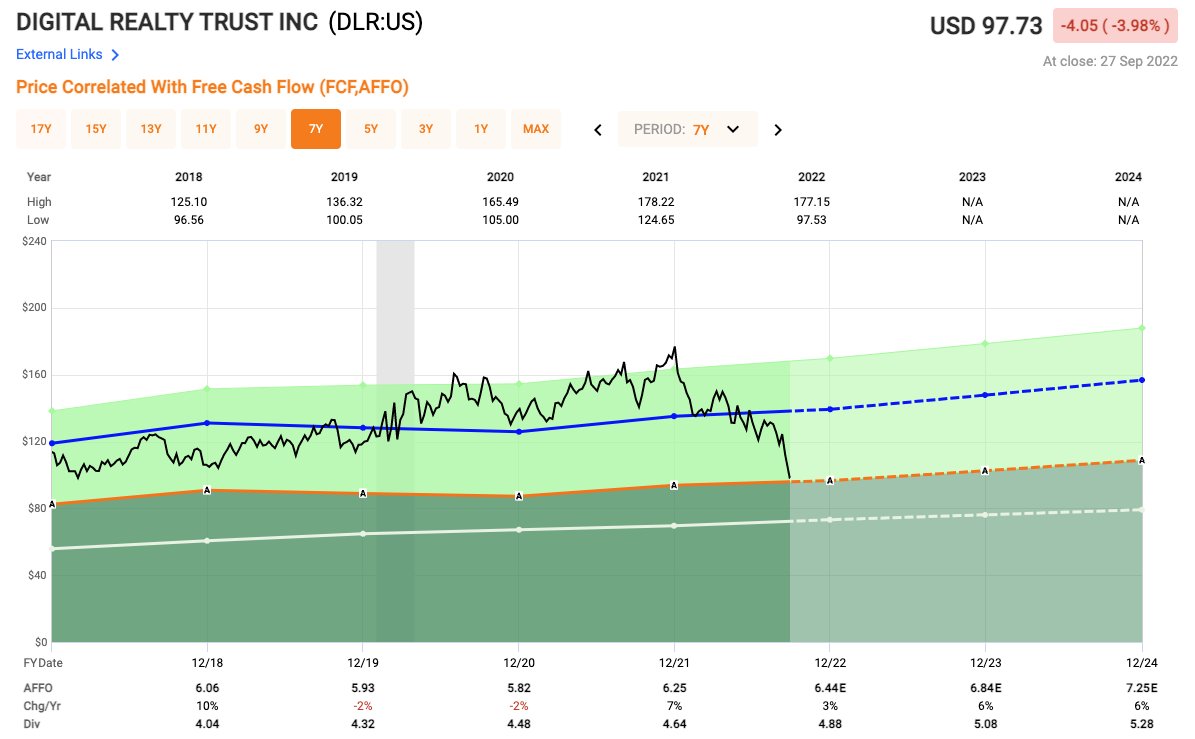Click the 2018 Low value 96.56
1195x739 pixels.
[x=189, y=220]
